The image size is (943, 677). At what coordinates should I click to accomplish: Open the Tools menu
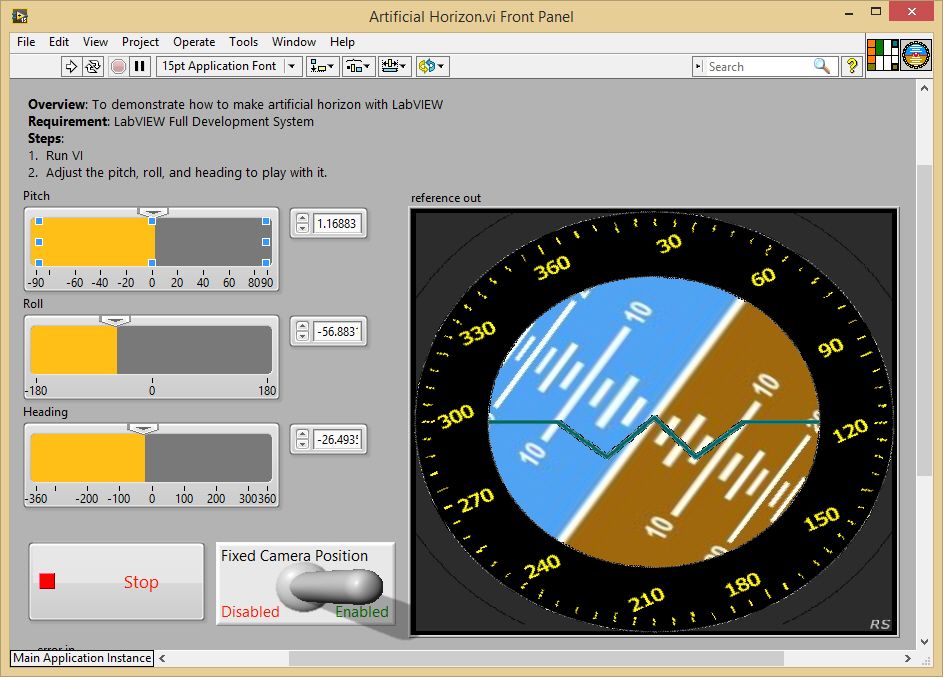[243, 42]
